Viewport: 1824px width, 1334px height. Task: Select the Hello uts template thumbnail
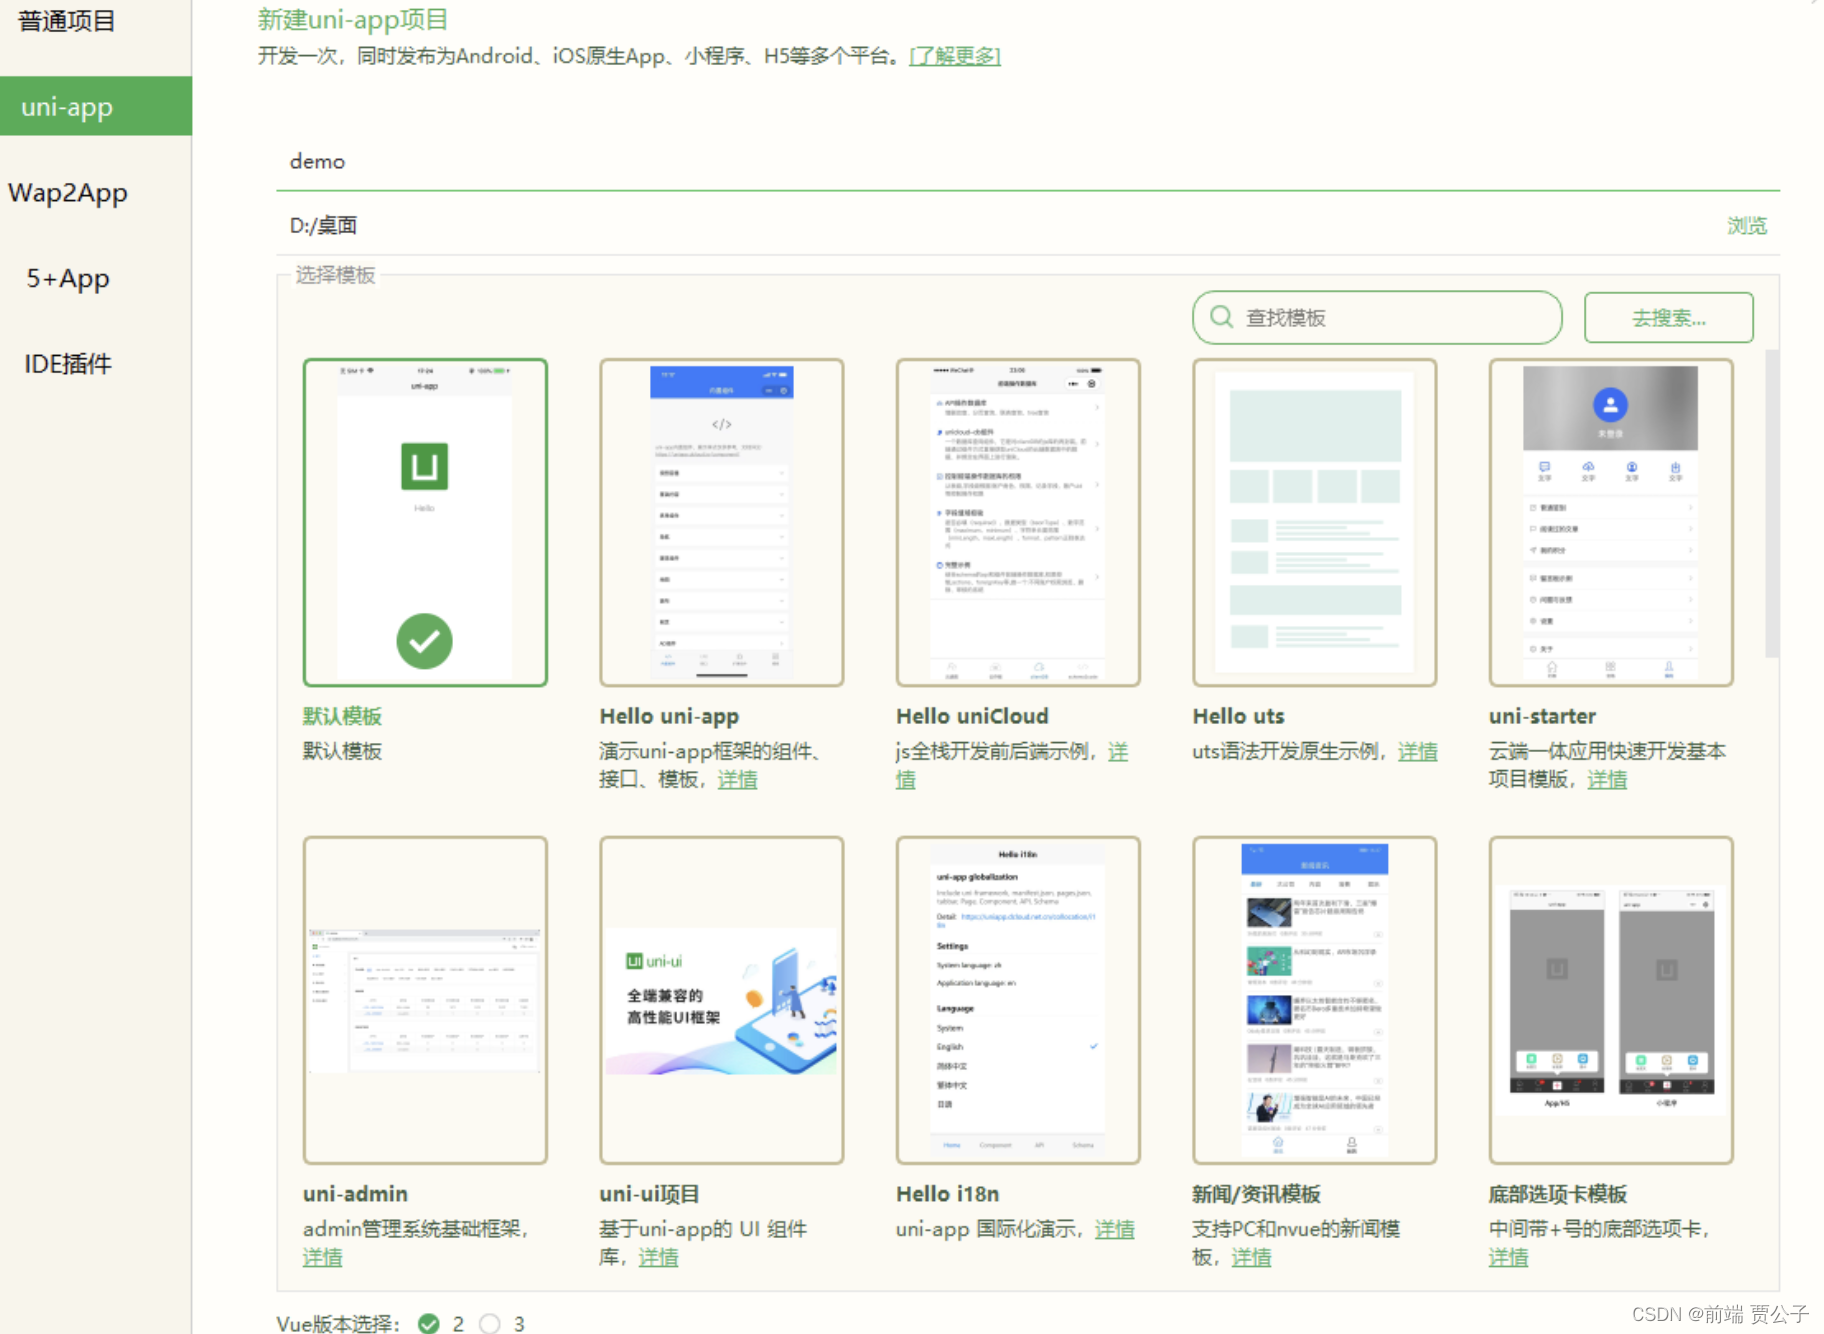point(1314,522)
